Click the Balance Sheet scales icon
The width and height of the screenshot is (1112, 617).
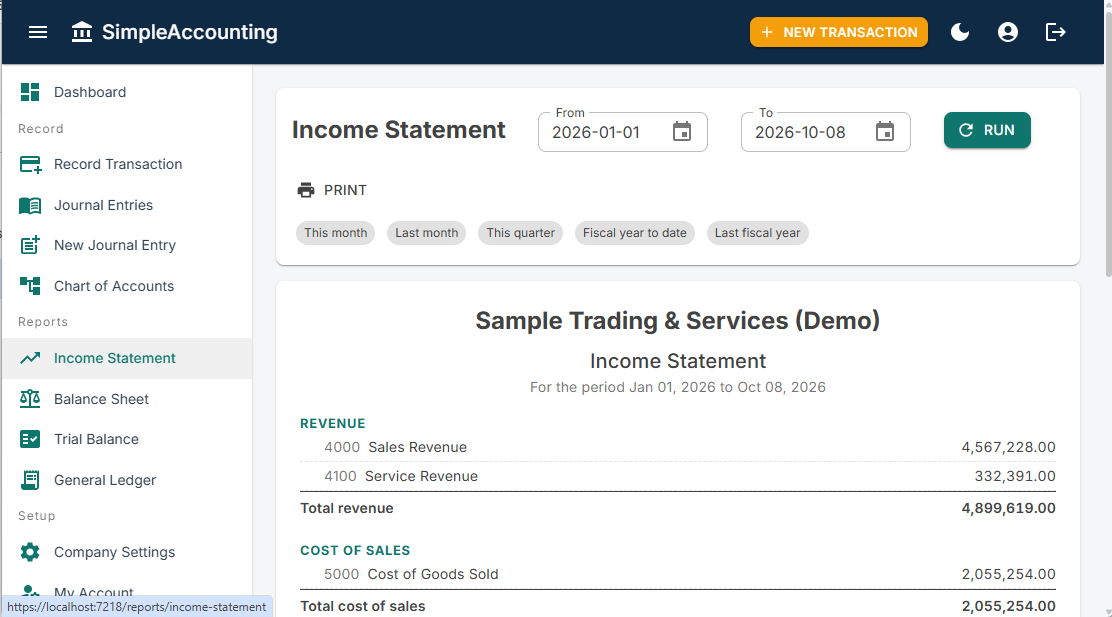[30, 399]
